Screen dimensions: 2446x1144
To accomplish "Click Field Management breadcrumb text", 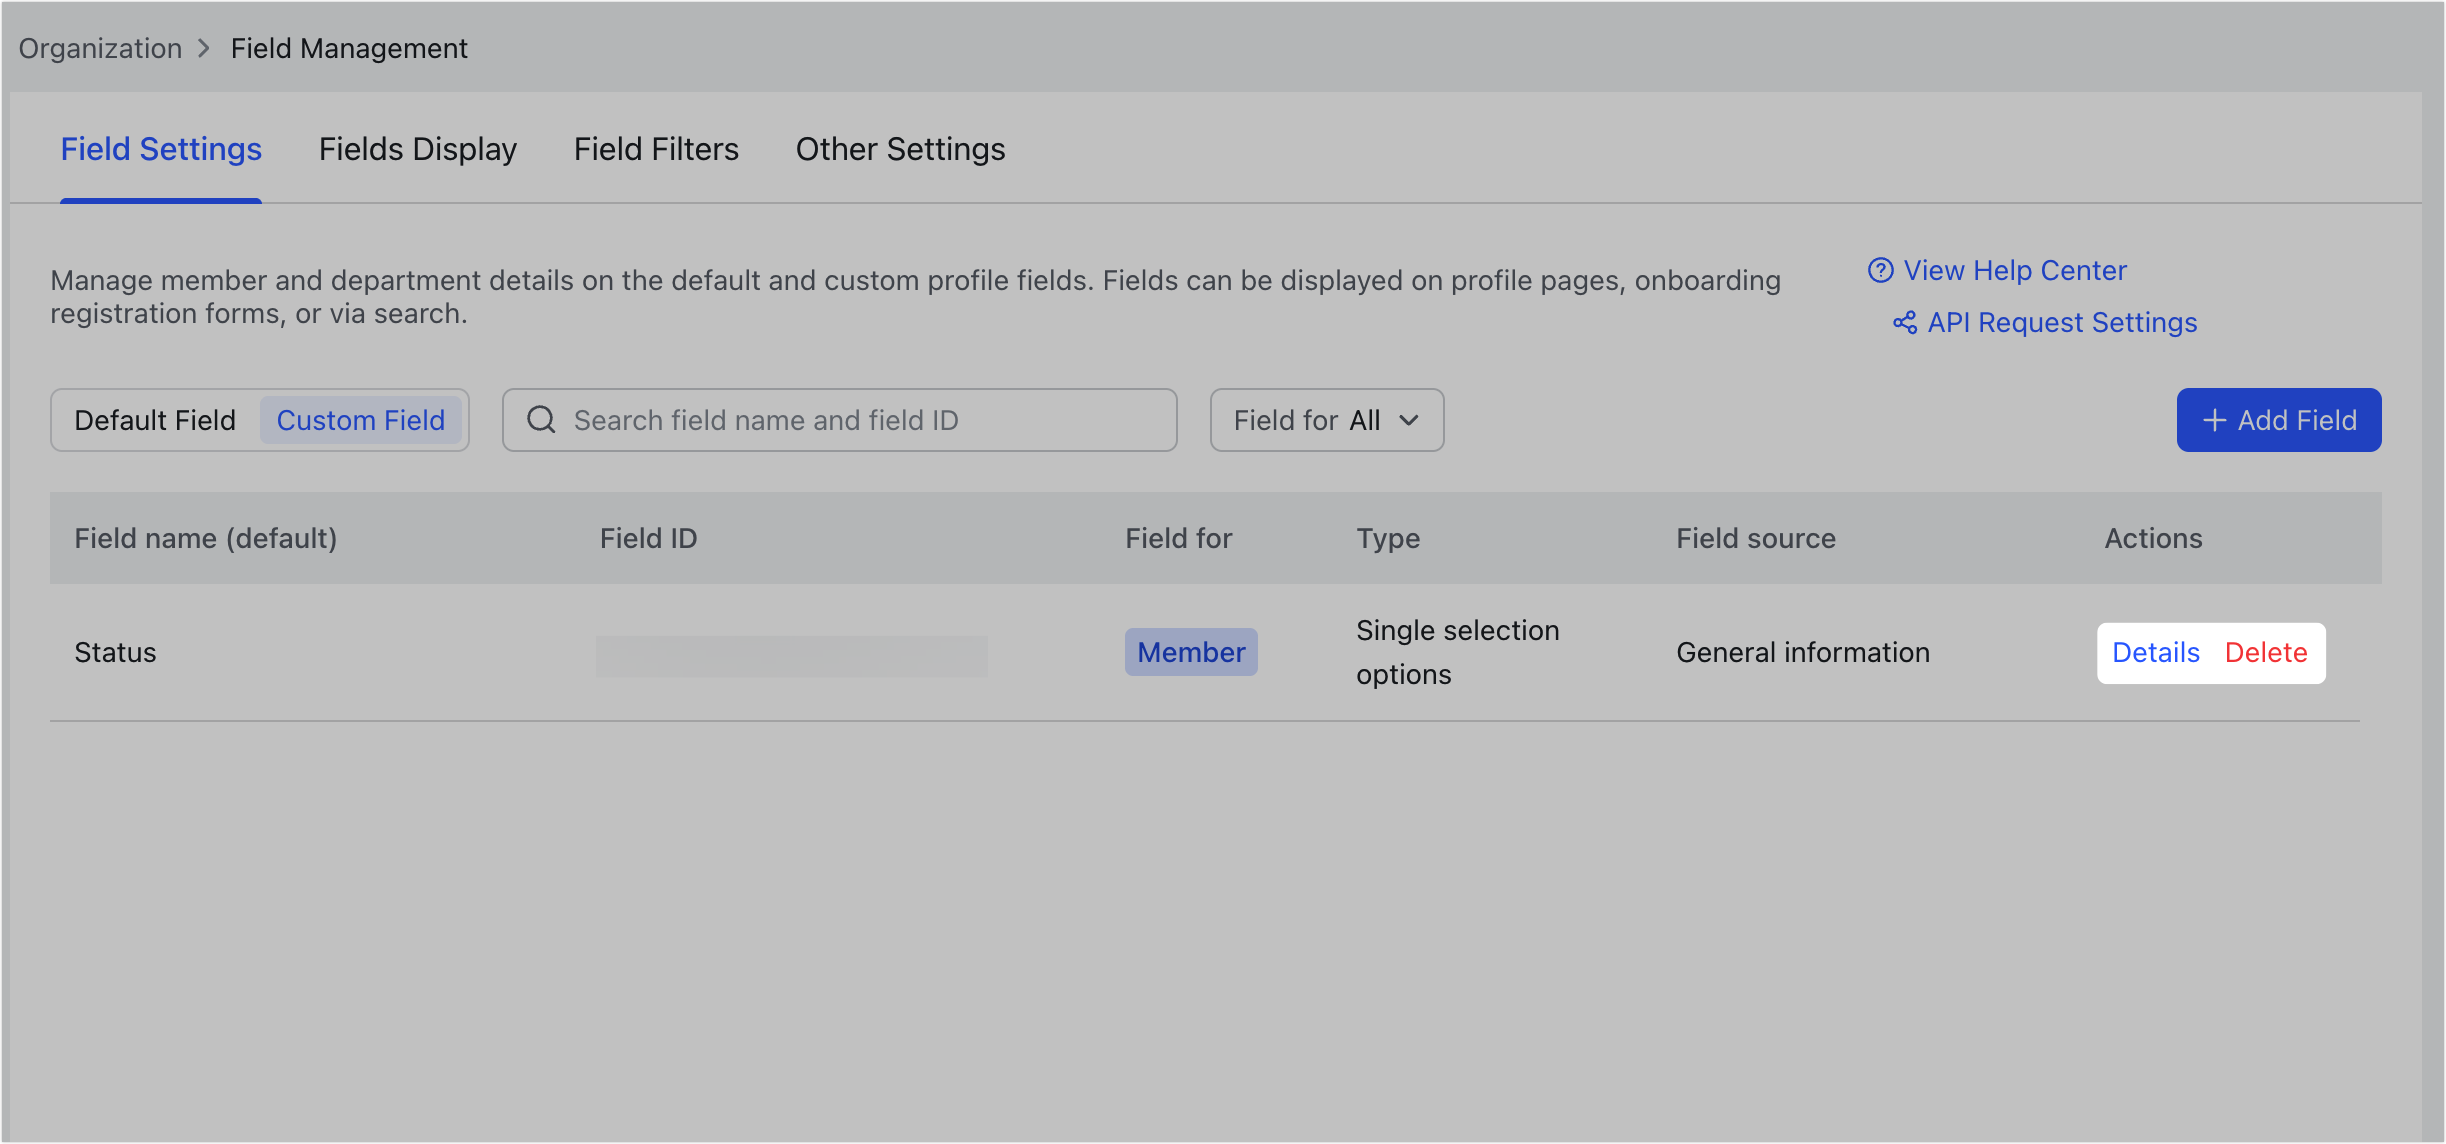I will pos(349,48).
